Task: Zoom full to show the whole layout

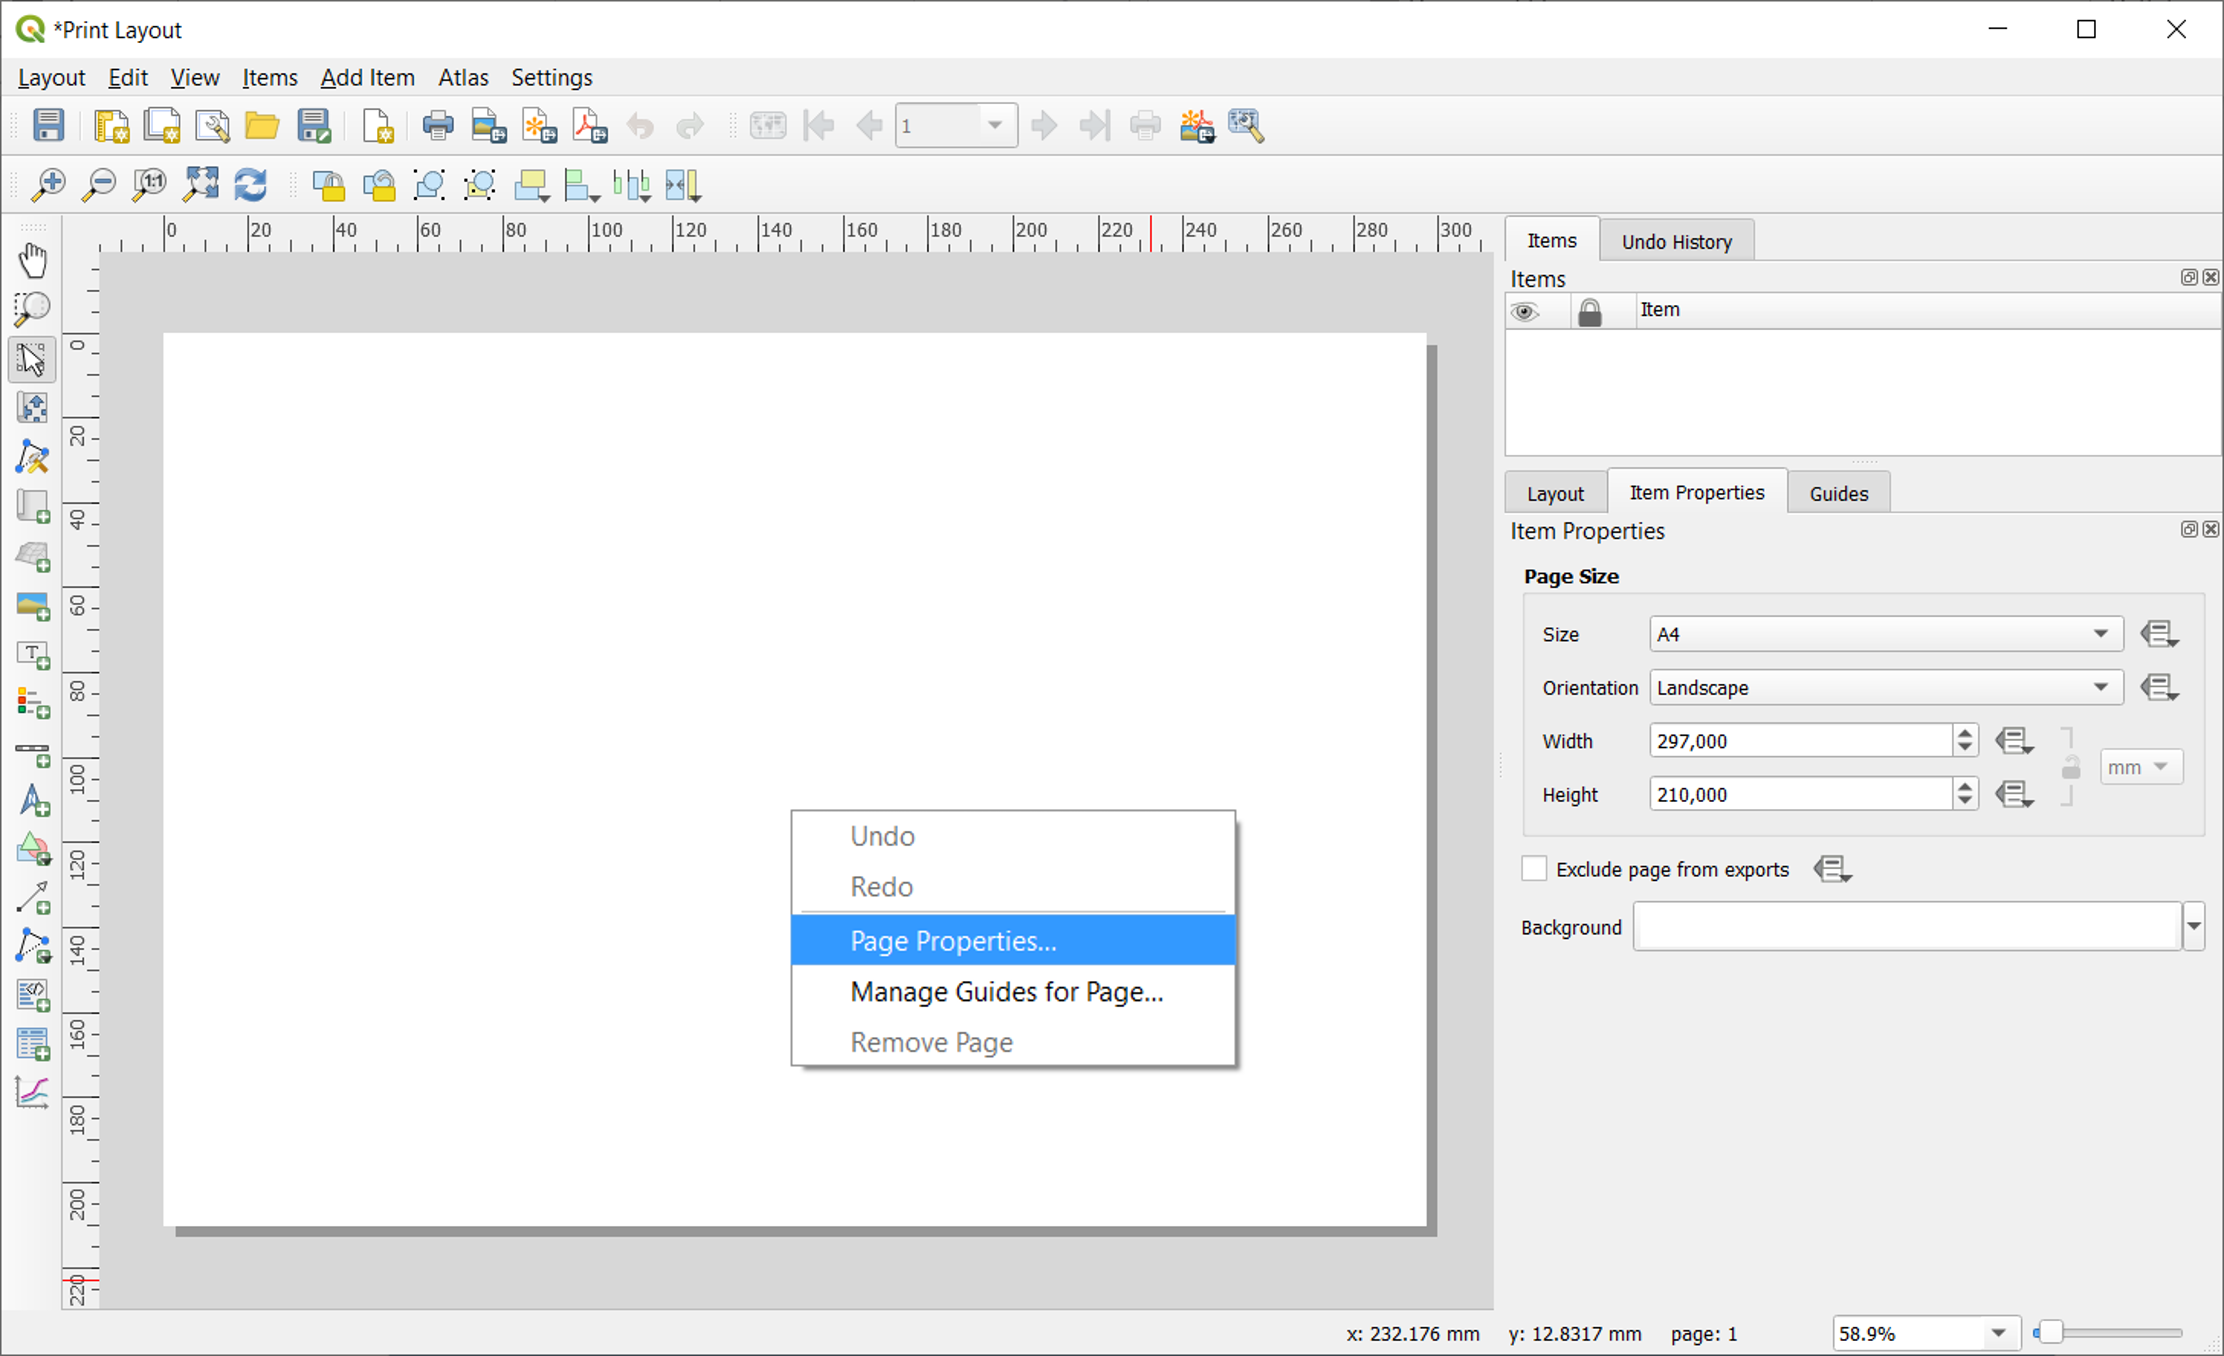Action: [x=200, y=185]
